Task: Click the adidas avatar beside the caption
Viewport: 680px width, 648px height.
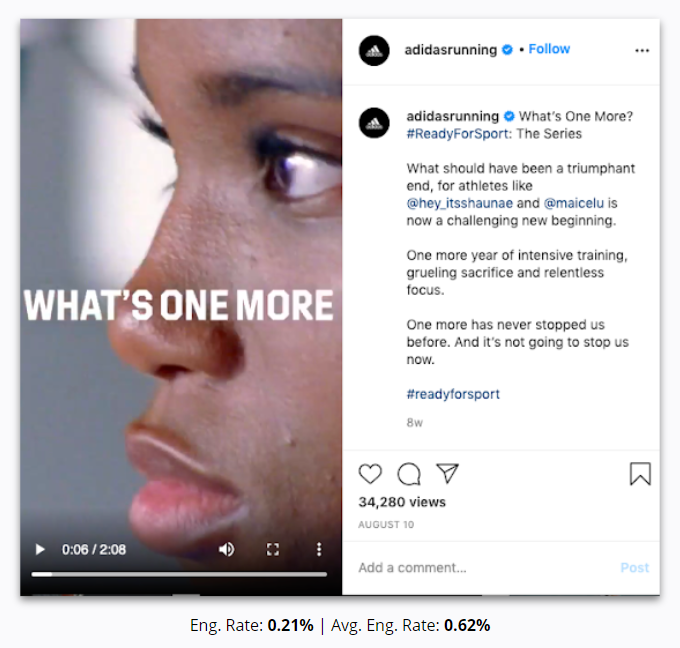Action: (374, 123)
